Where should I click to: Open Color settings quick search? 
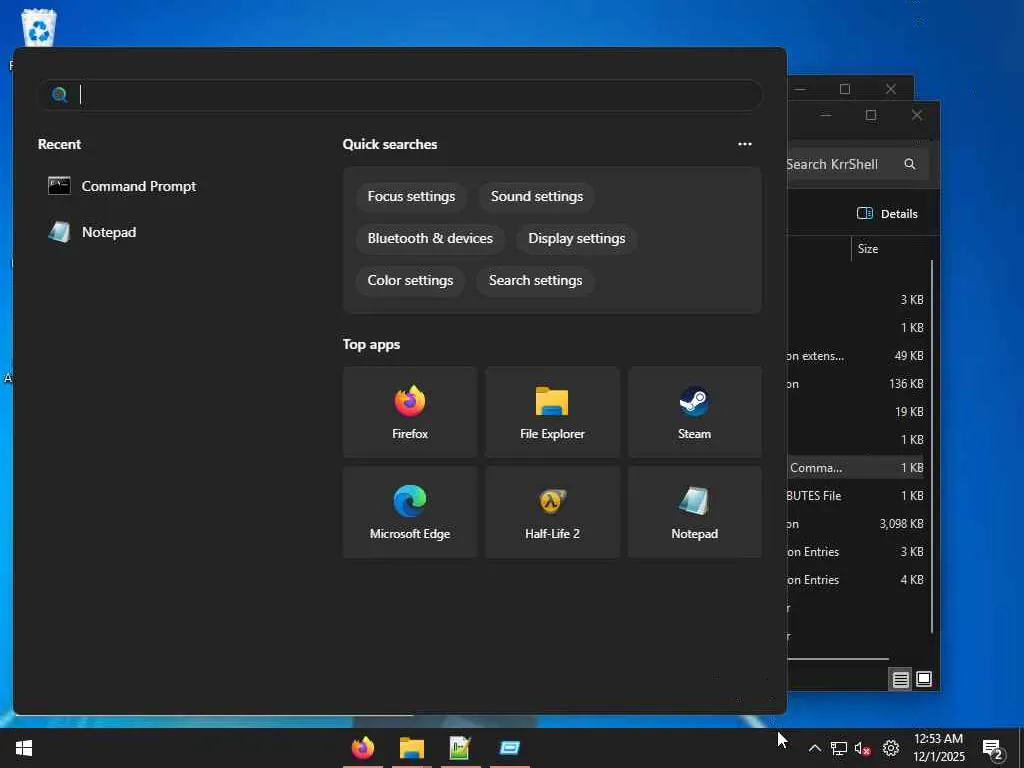pyautogui.click(x=410, y=280)
